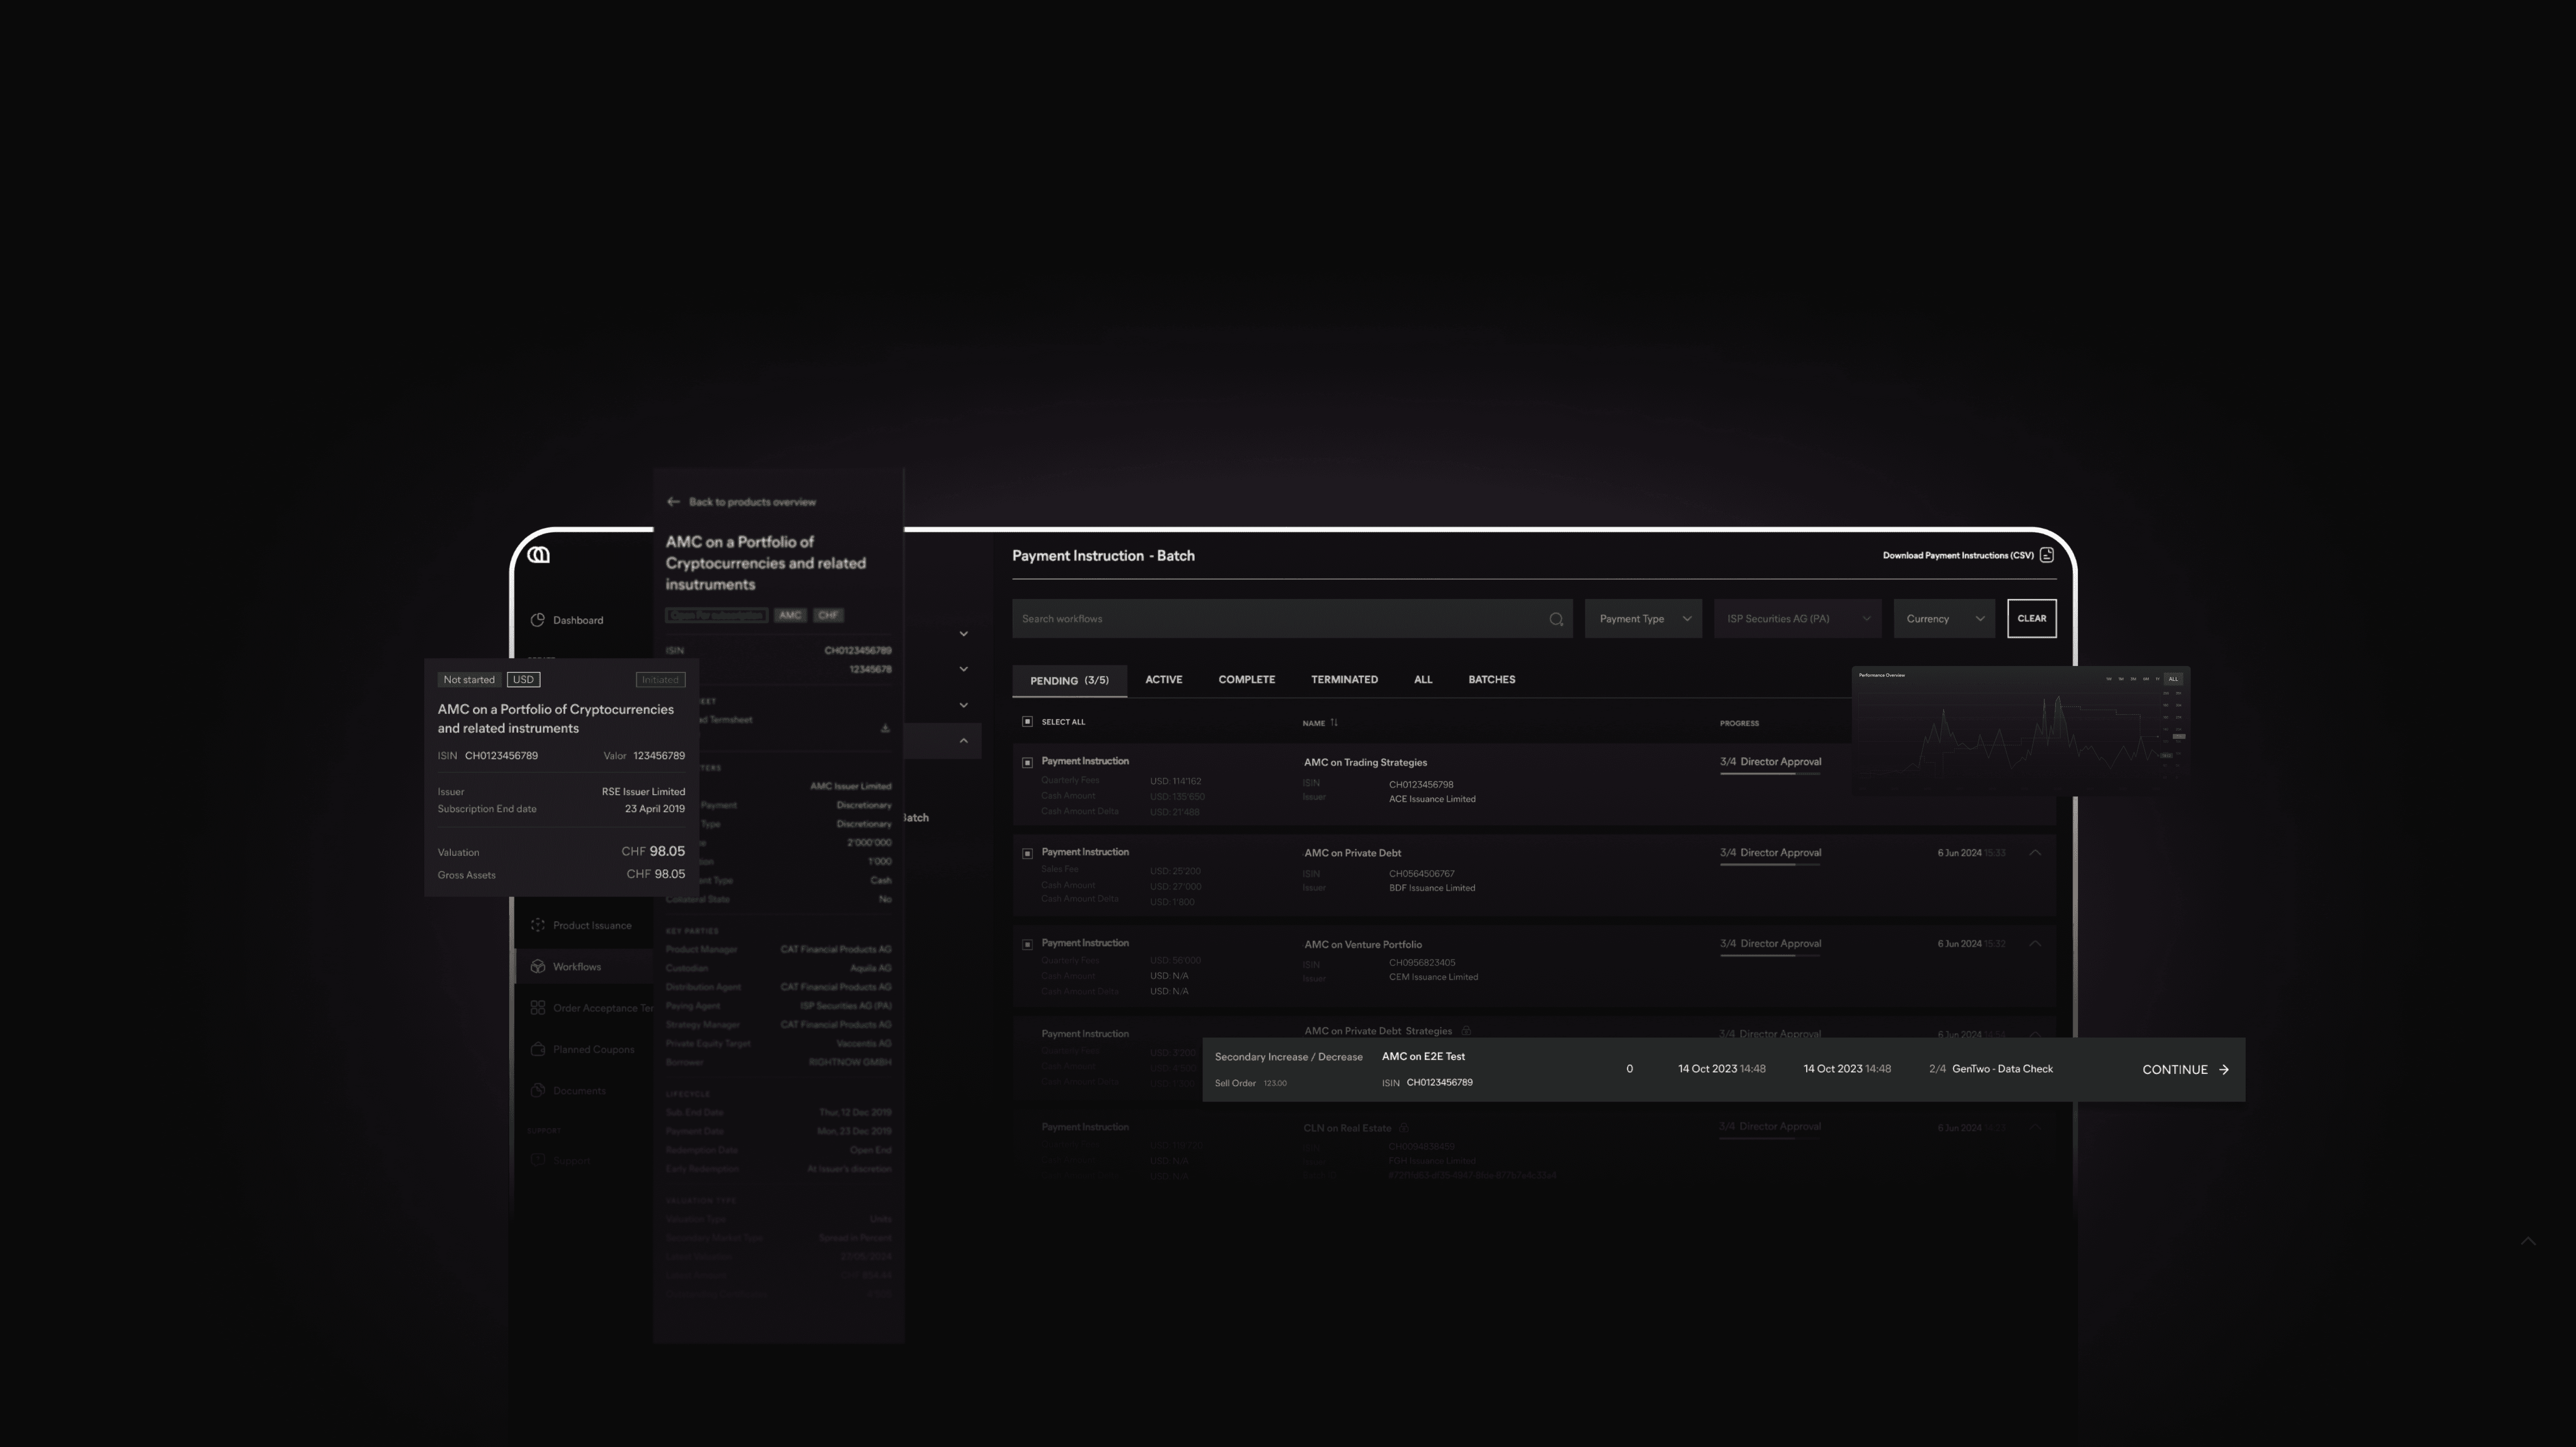Screen dimensions: 2576x1447
Task: Click the 'AMC on Trading Strategies' name
Action: click(1365, 762)
